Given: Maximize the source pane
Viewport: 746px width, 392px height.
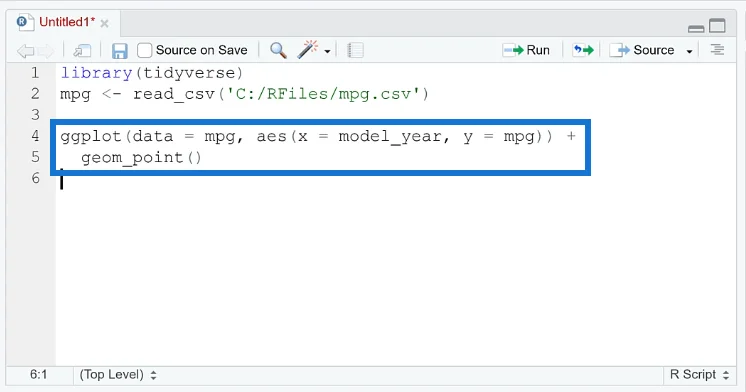Looking at the screenshot, I should click(717, 26).
